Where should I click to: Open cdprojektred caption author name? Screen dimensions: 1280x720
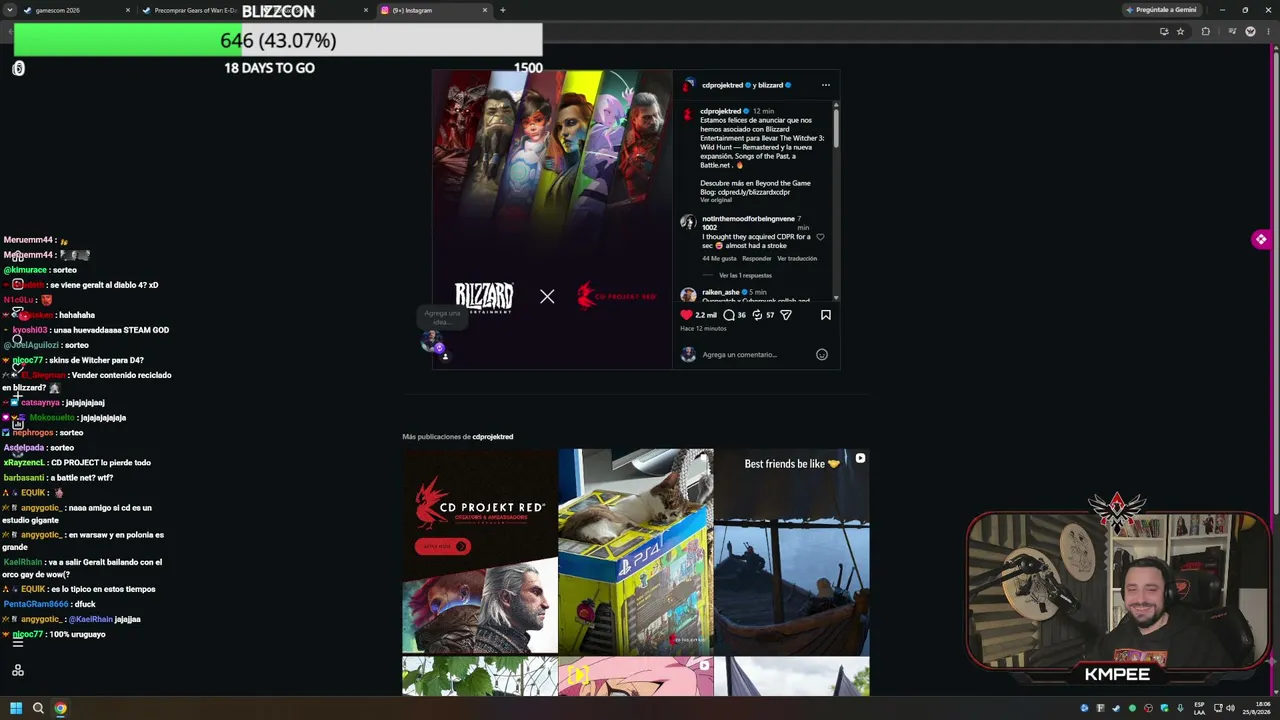[x=720, y=111]
